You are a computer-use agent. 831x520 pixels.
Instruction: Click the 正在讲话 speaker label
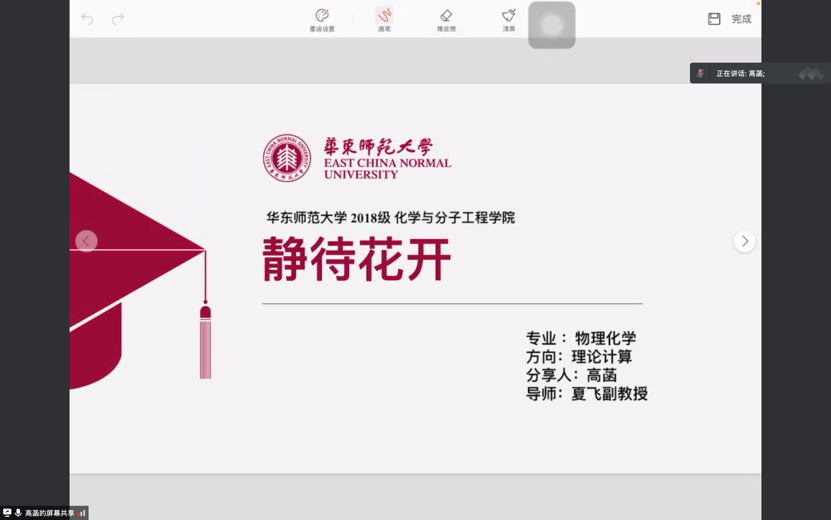[x=739, y=74]
